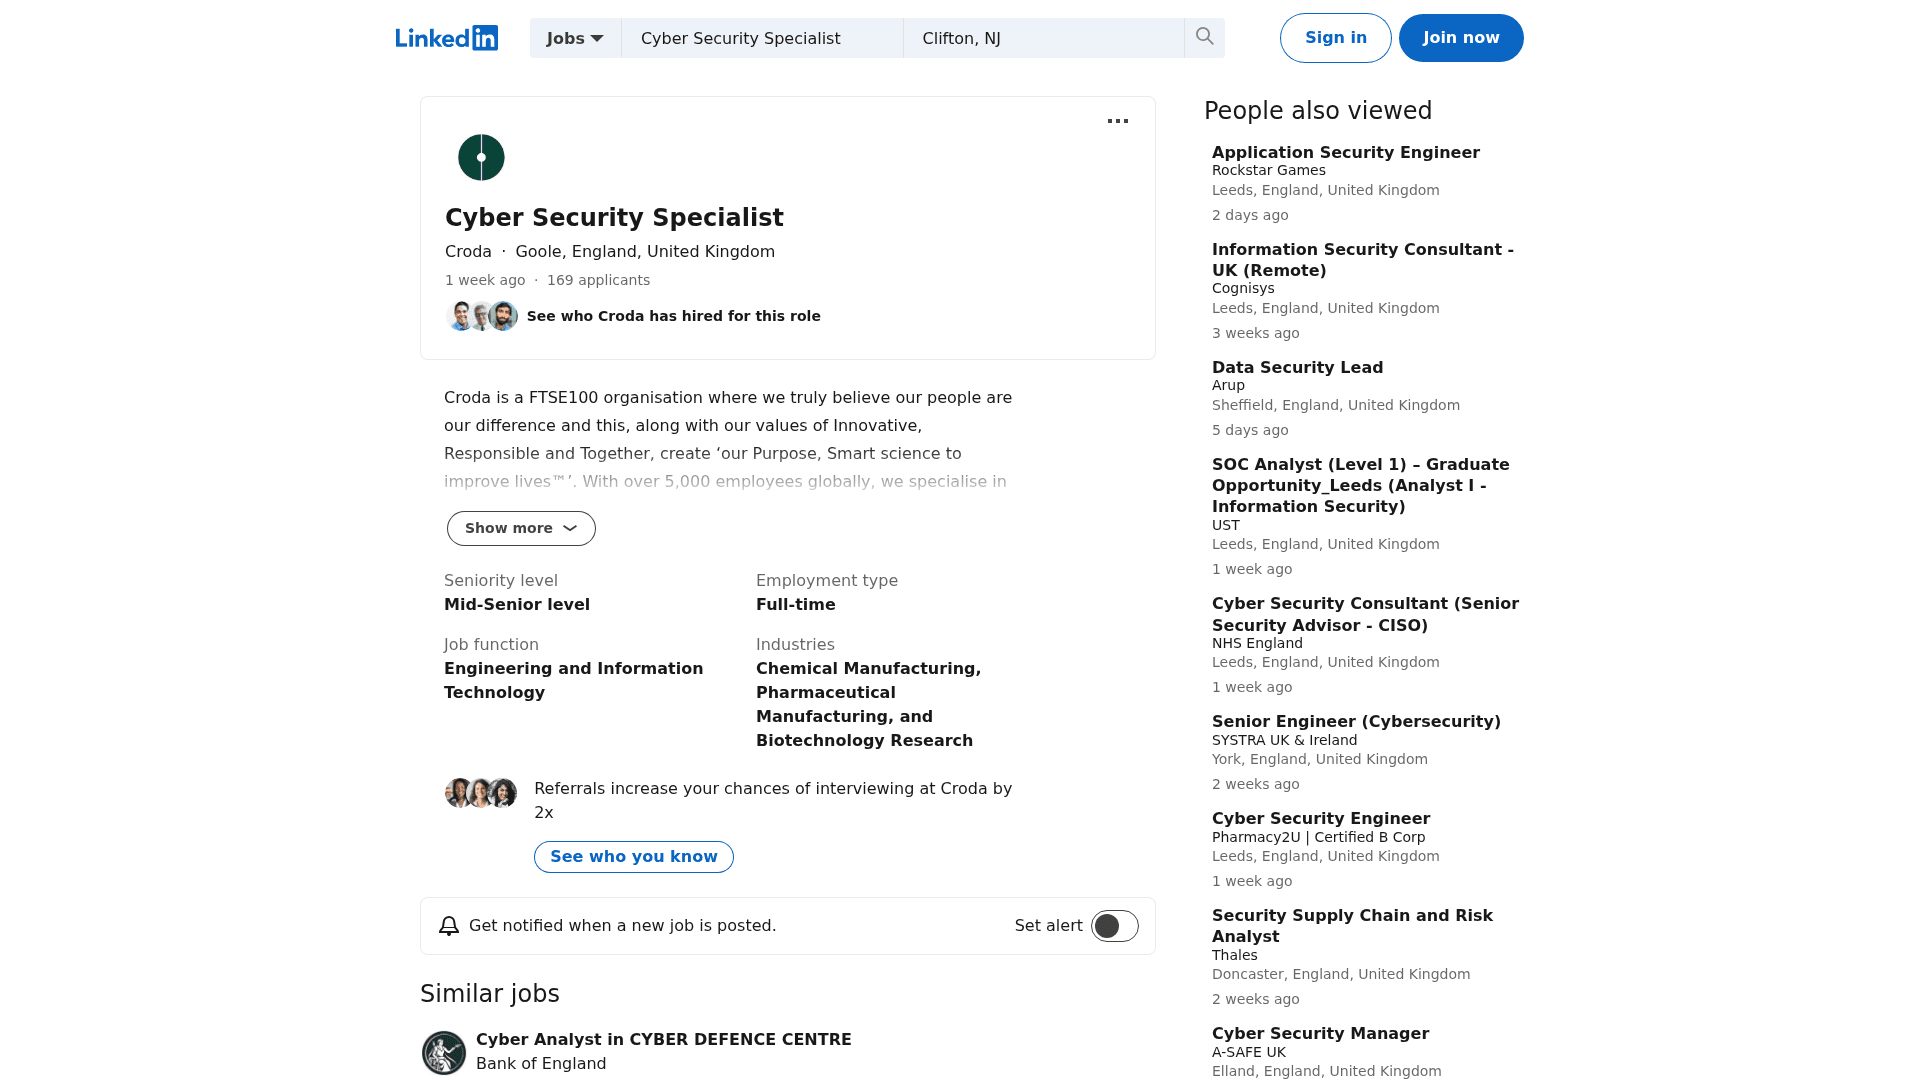Click the Cyber Security Specialist job title

[x=614, y=218]
